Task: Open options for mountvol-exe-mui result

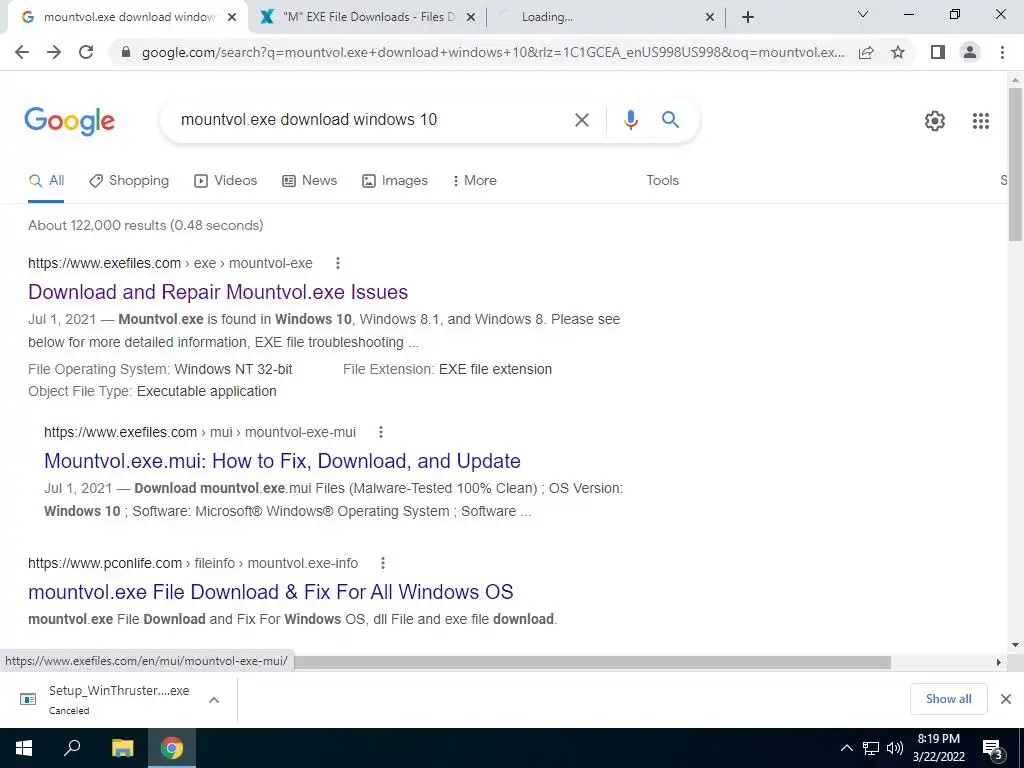Action: pyautogui.click(x=381, y=432)
